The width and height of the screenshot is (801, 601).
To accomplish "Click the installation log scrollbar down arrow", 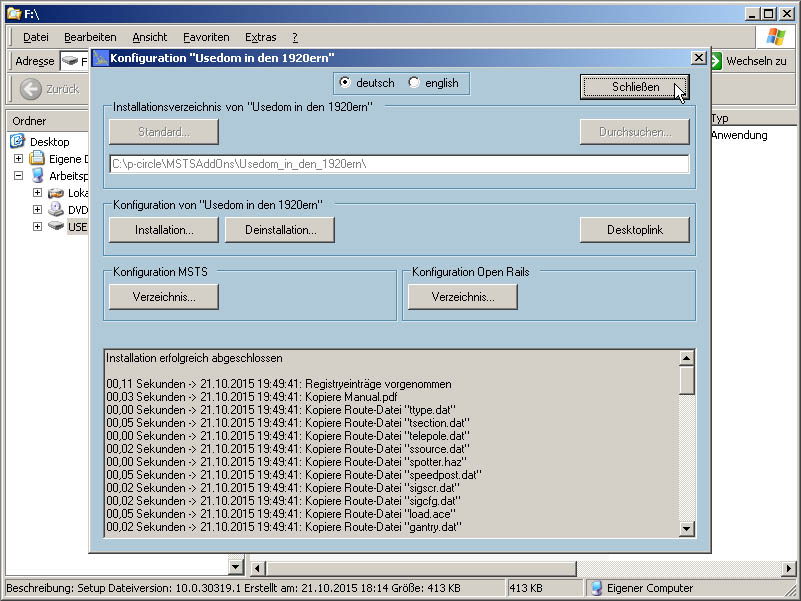I will (x=686, y=529).
